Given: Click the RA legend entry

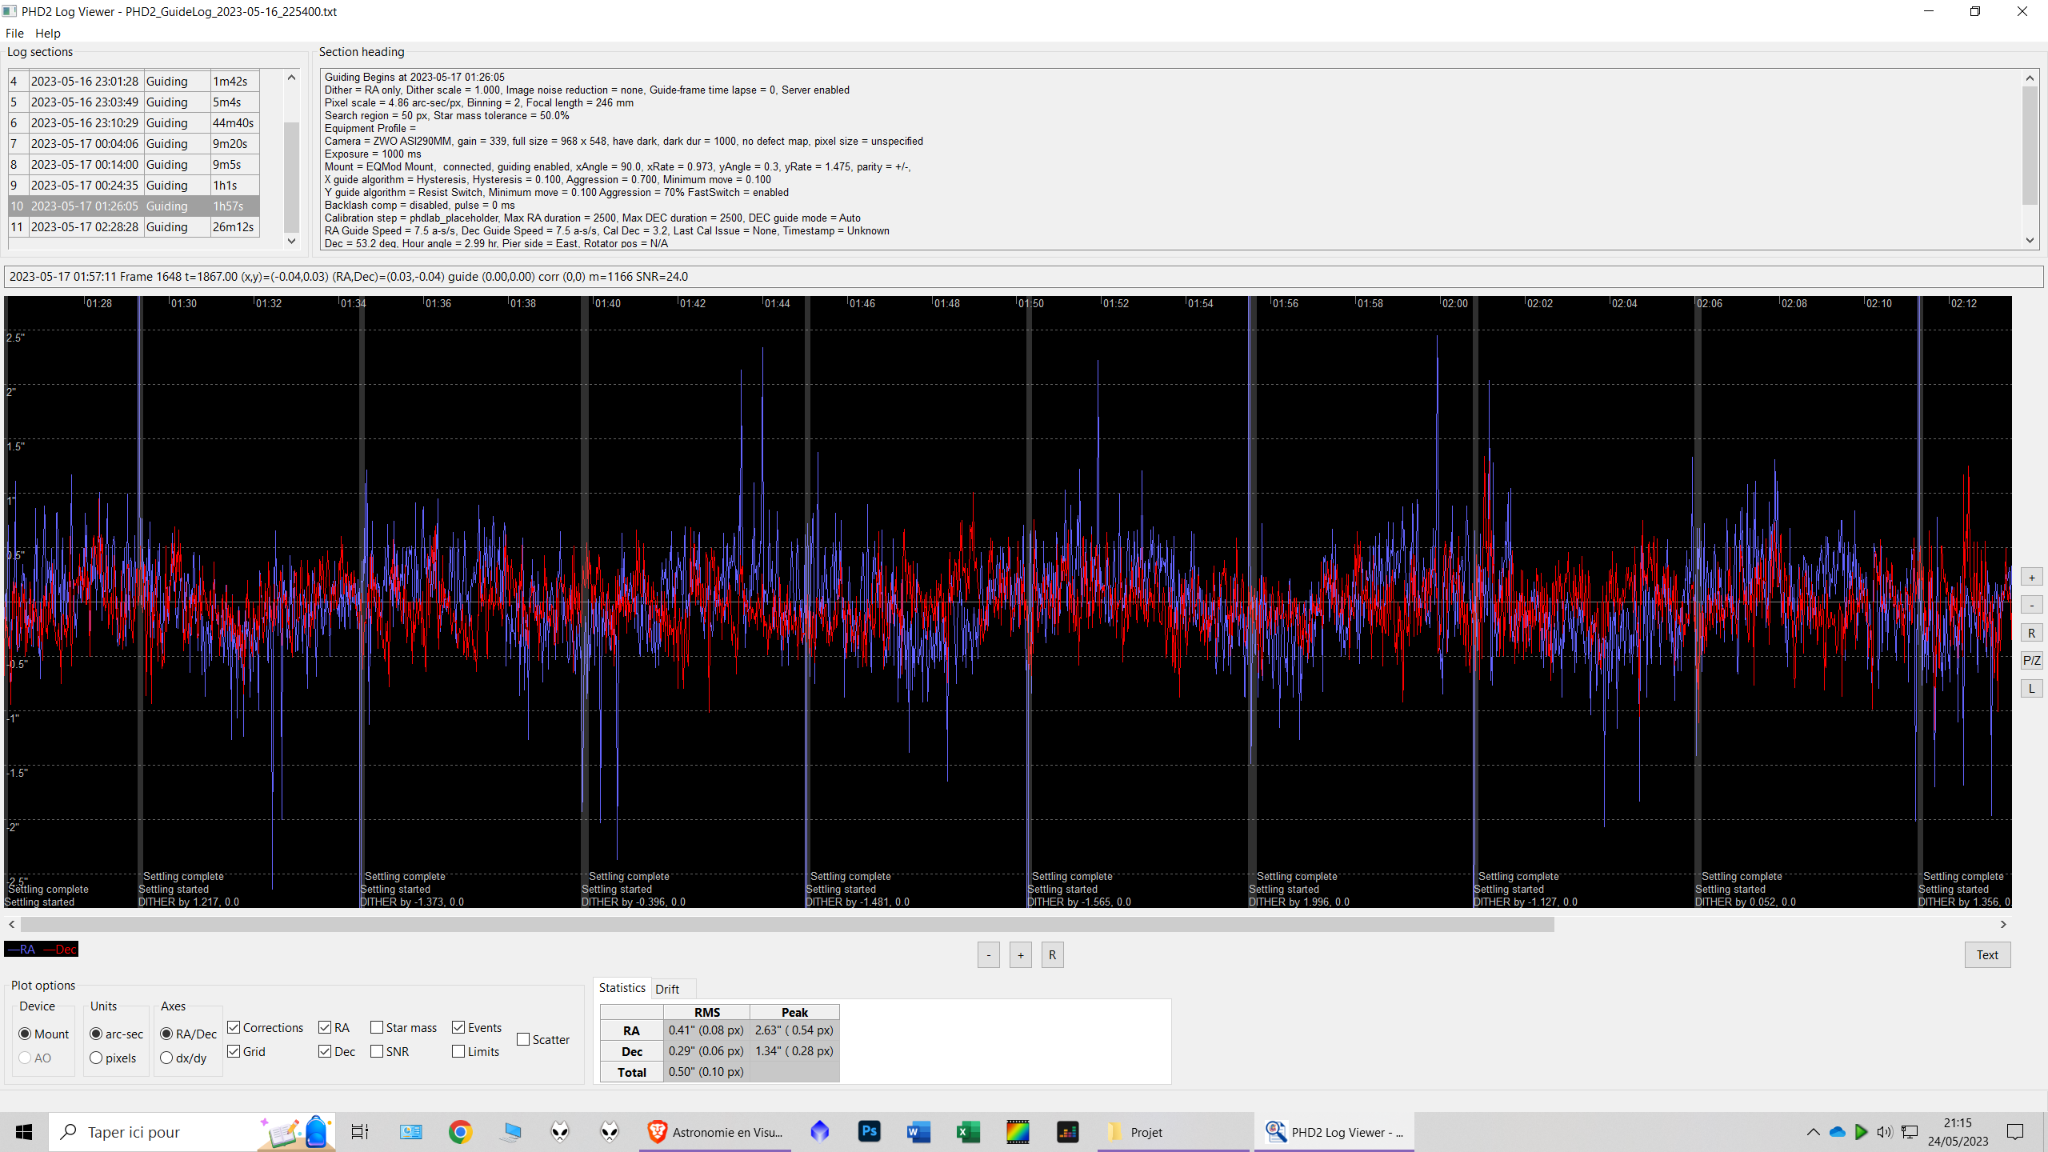Looking at the screenshot, I should 23,950.
